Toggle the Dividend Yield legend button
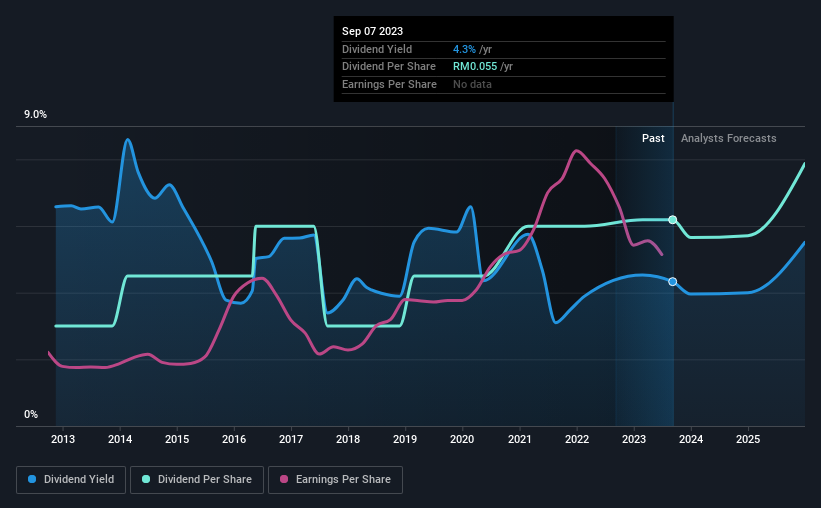The width and height of the screenshot is (821, 508). (x=71, y=480)
